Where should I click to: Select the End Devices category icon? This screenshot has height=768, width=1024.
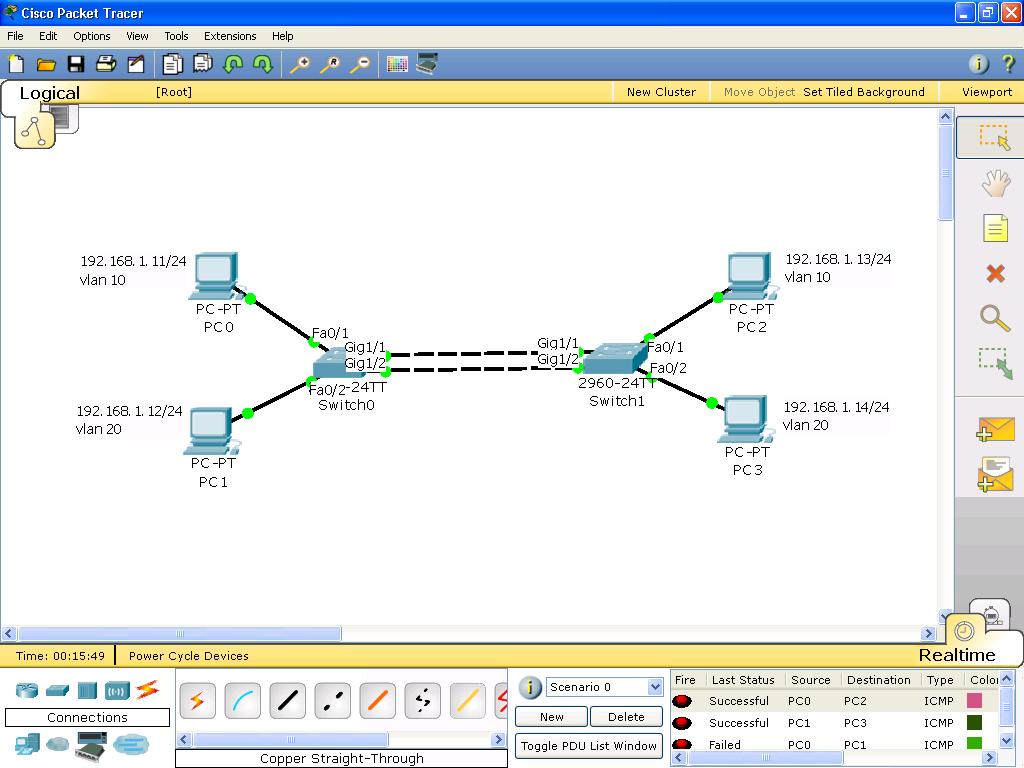pyautogui.click(x=27, y=744)
